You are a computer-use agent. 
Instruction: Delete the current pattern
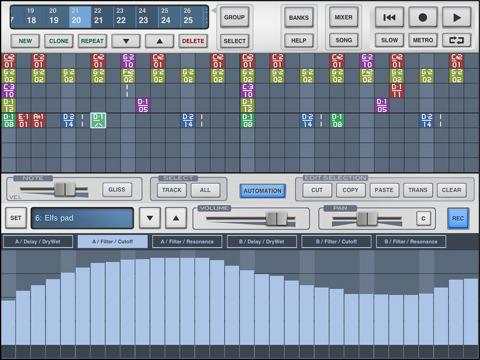click(x=193, y=41)
